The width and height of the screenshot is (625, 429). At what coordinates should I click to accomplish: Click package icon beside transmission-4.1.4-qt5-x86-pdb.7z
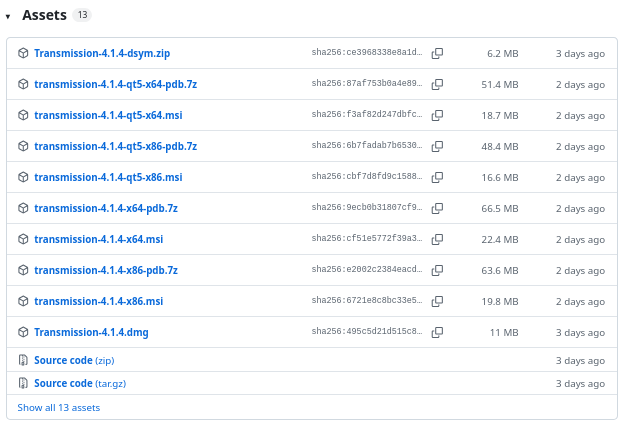click(x=23, y=146)
